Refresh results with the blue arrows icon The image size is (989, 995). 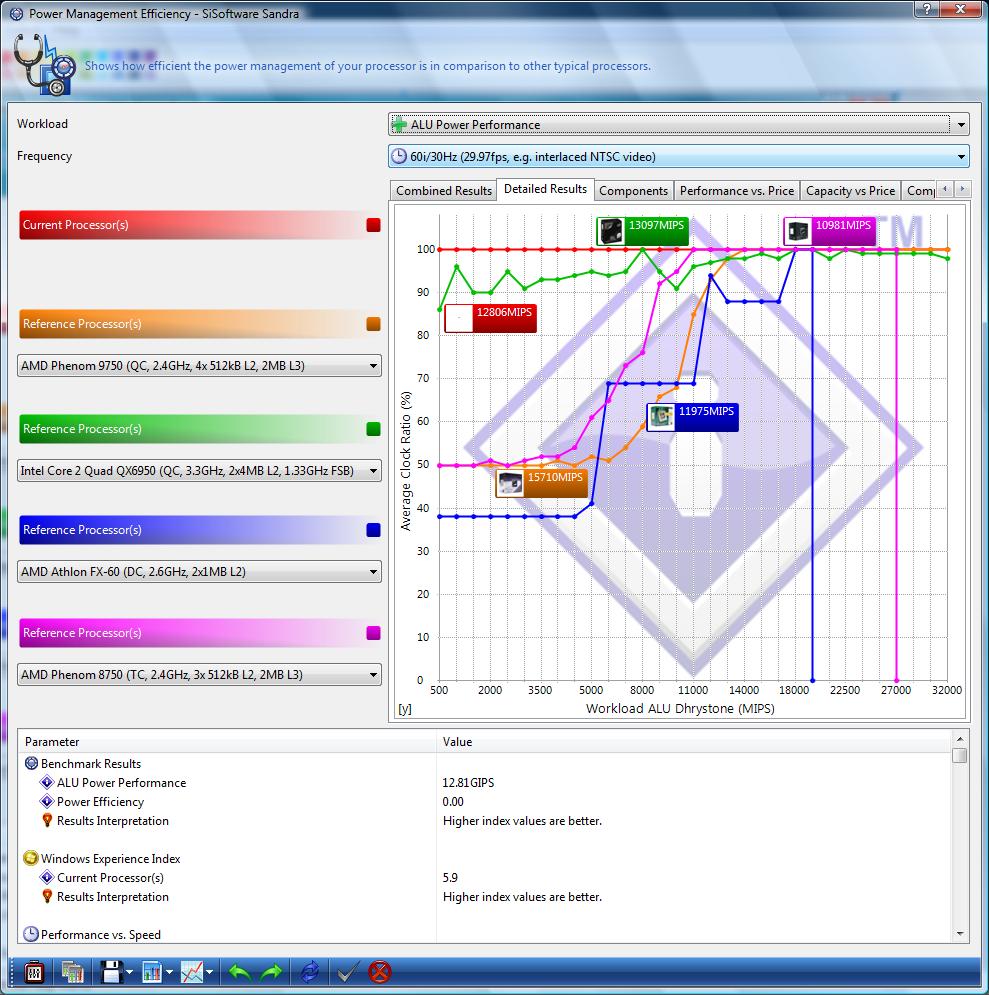tap(310, 972)
